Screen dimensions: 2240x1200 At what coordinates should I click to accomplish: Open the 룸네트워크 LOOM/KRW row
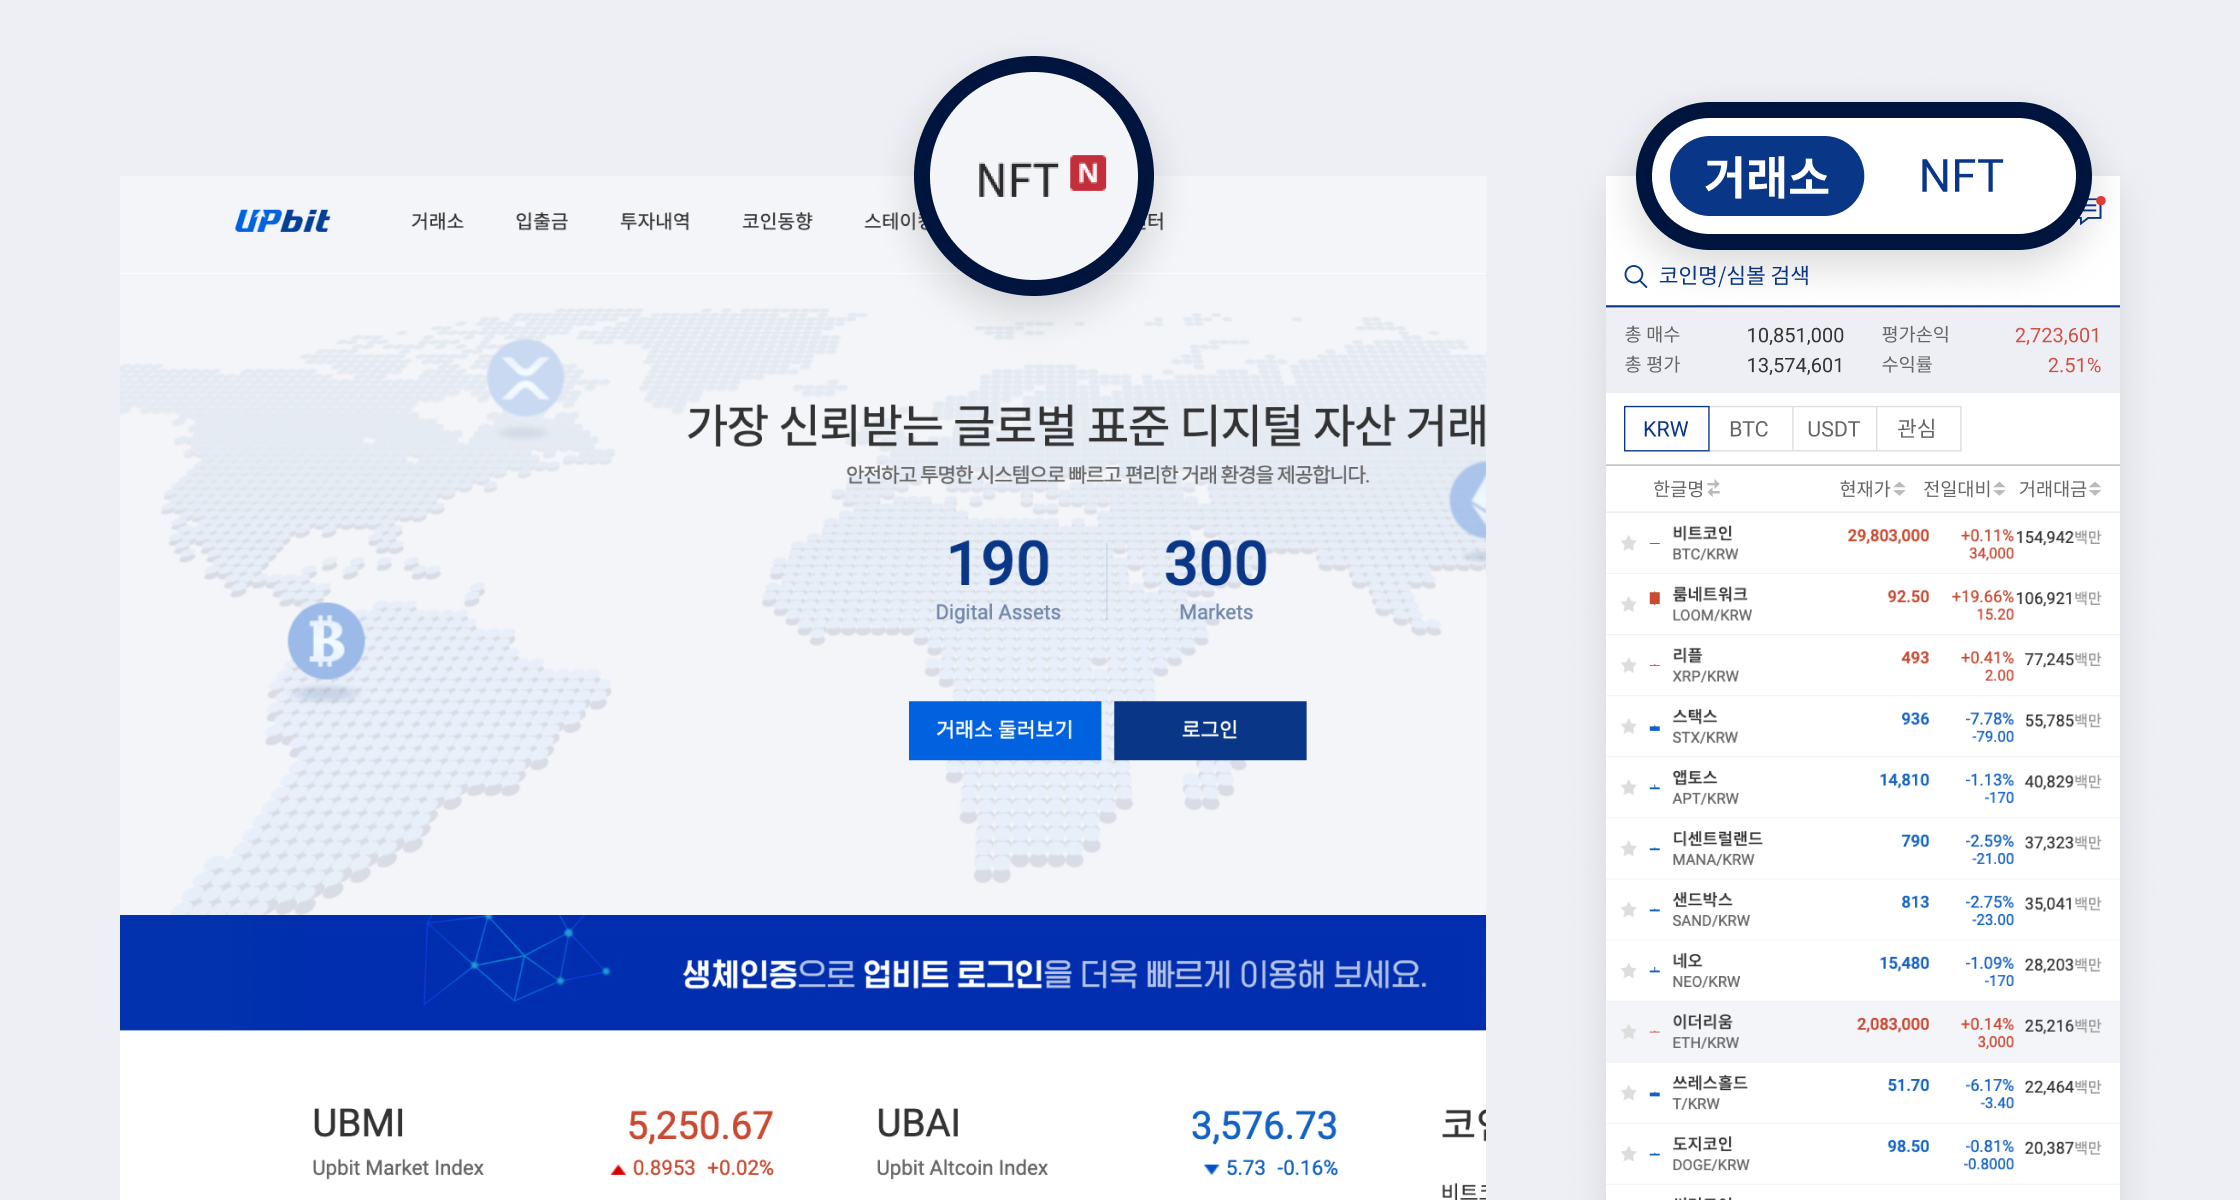(x=1862, y=604)
